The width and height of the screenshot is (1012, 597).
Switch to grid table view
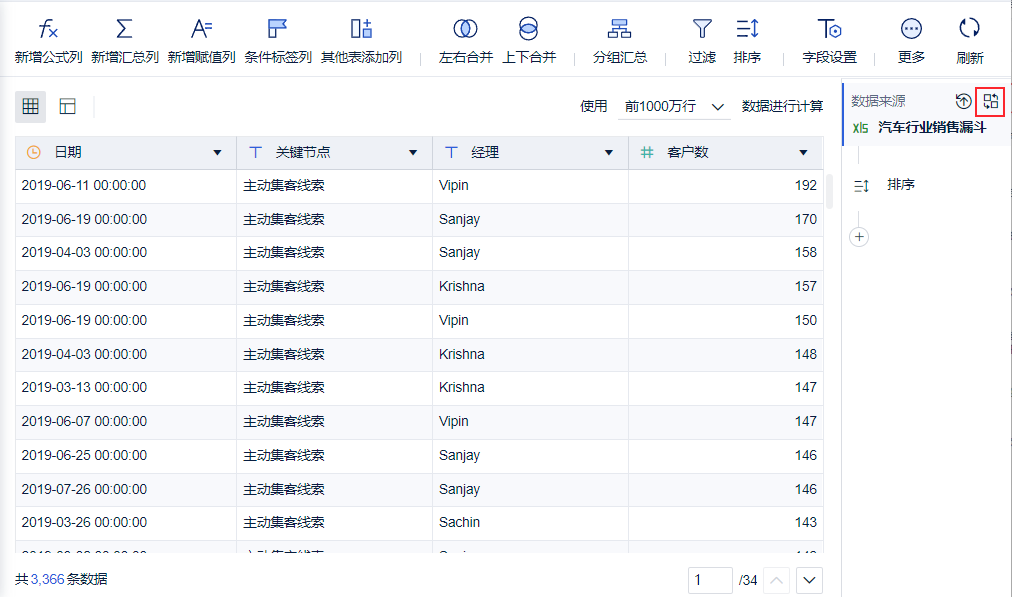[x=30, y=106]
